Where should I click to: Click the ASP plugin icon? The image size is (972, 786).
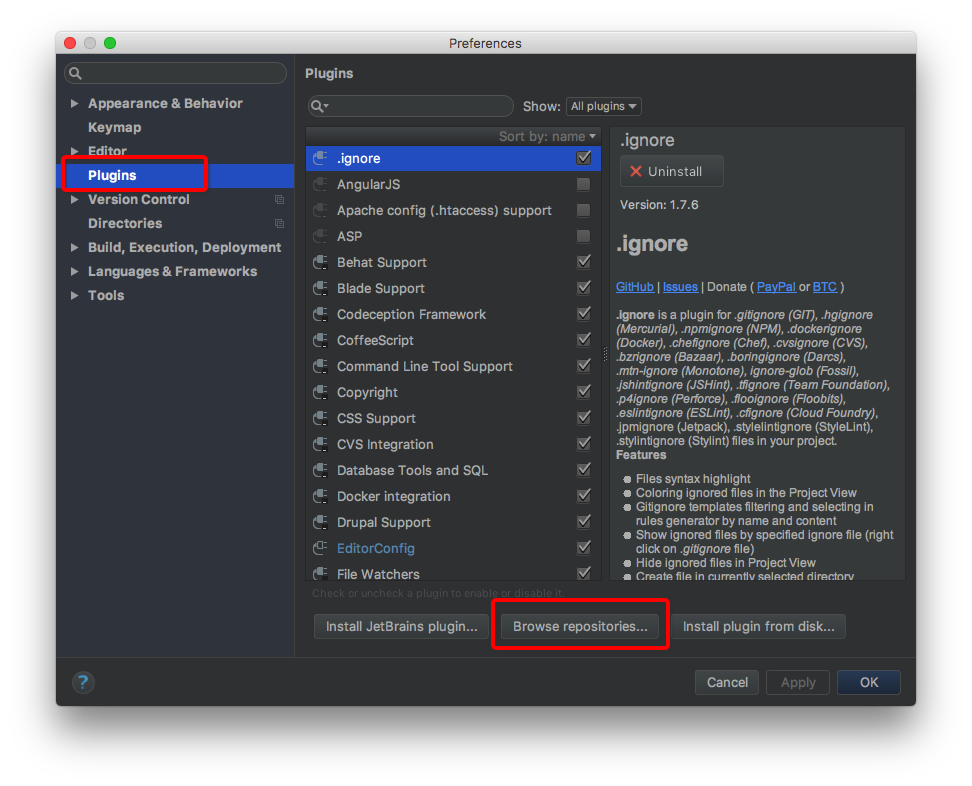320,236
